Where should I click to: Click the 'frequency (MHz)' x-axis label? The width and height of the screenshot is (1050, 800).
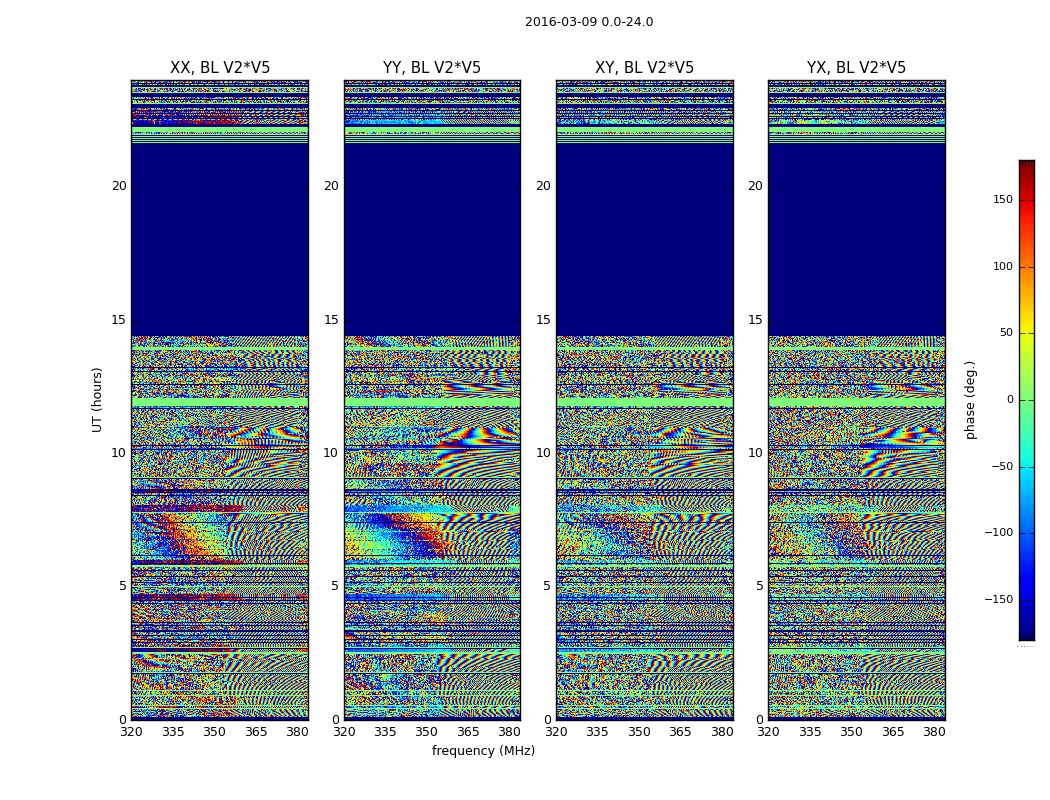[x=483, y=751]
